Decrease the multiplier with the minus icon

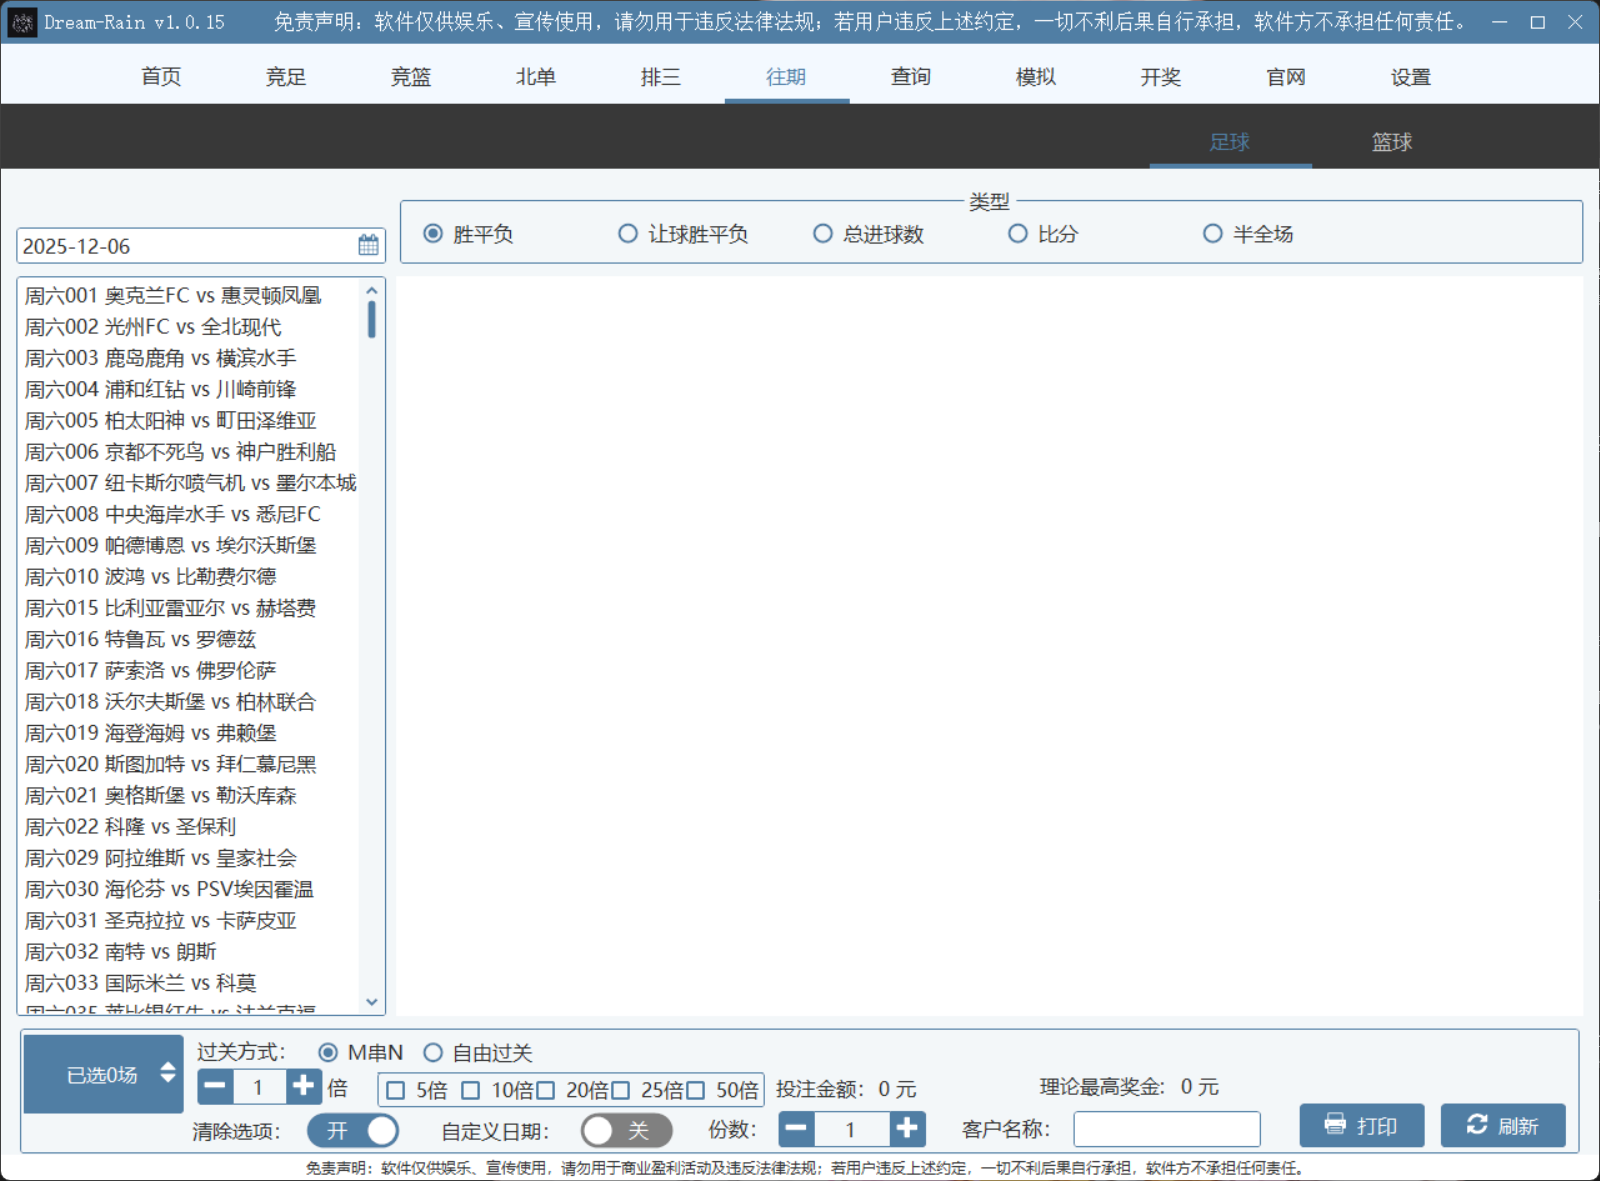pyautogui.click(x=215, y=1087)
